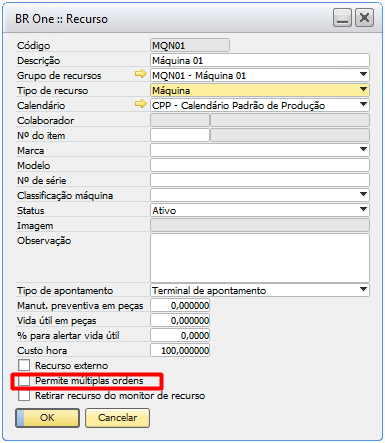Click the link arrow beside Calendário
The image size is (385, 443).
click(x=141, y=104)
